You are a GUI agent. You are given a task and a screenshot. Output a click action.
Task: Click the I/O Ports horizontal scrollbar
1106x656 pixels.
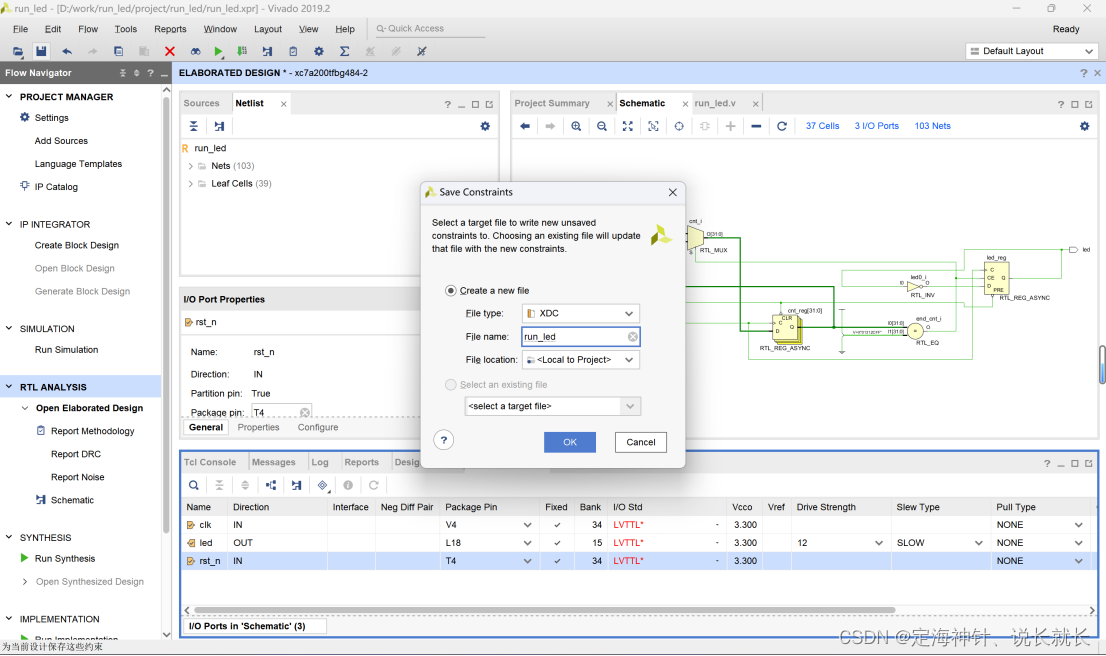(x=545, y=610)
